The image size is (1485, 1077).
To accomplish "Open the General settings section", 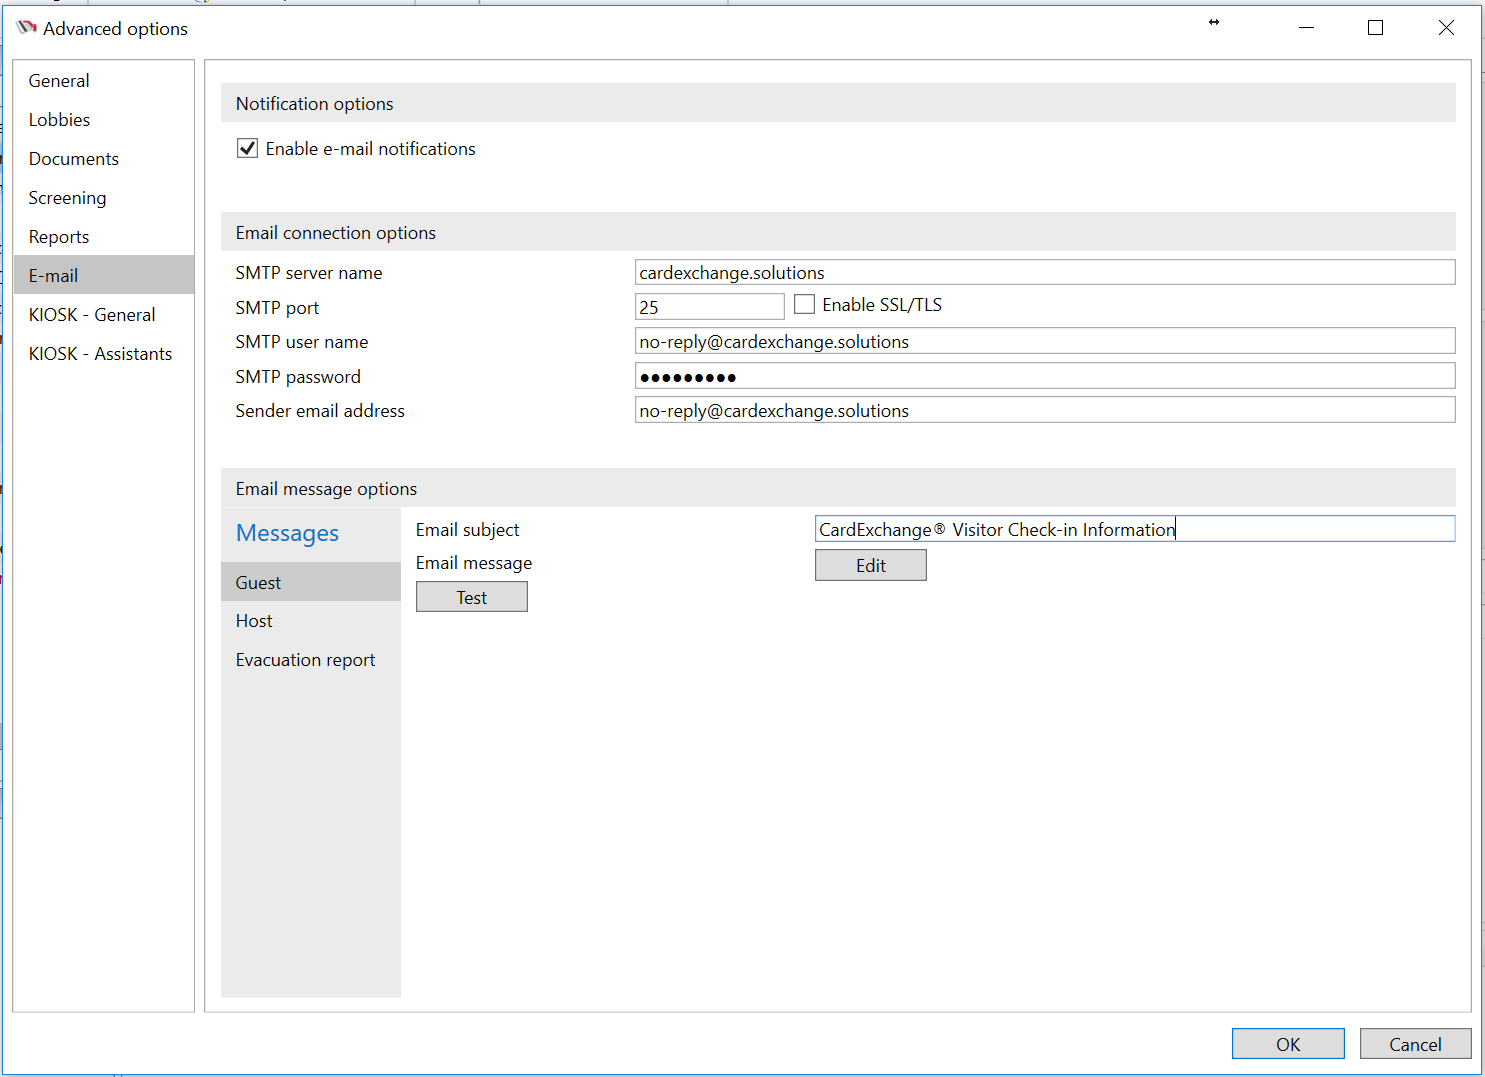I will pos(104,81).
